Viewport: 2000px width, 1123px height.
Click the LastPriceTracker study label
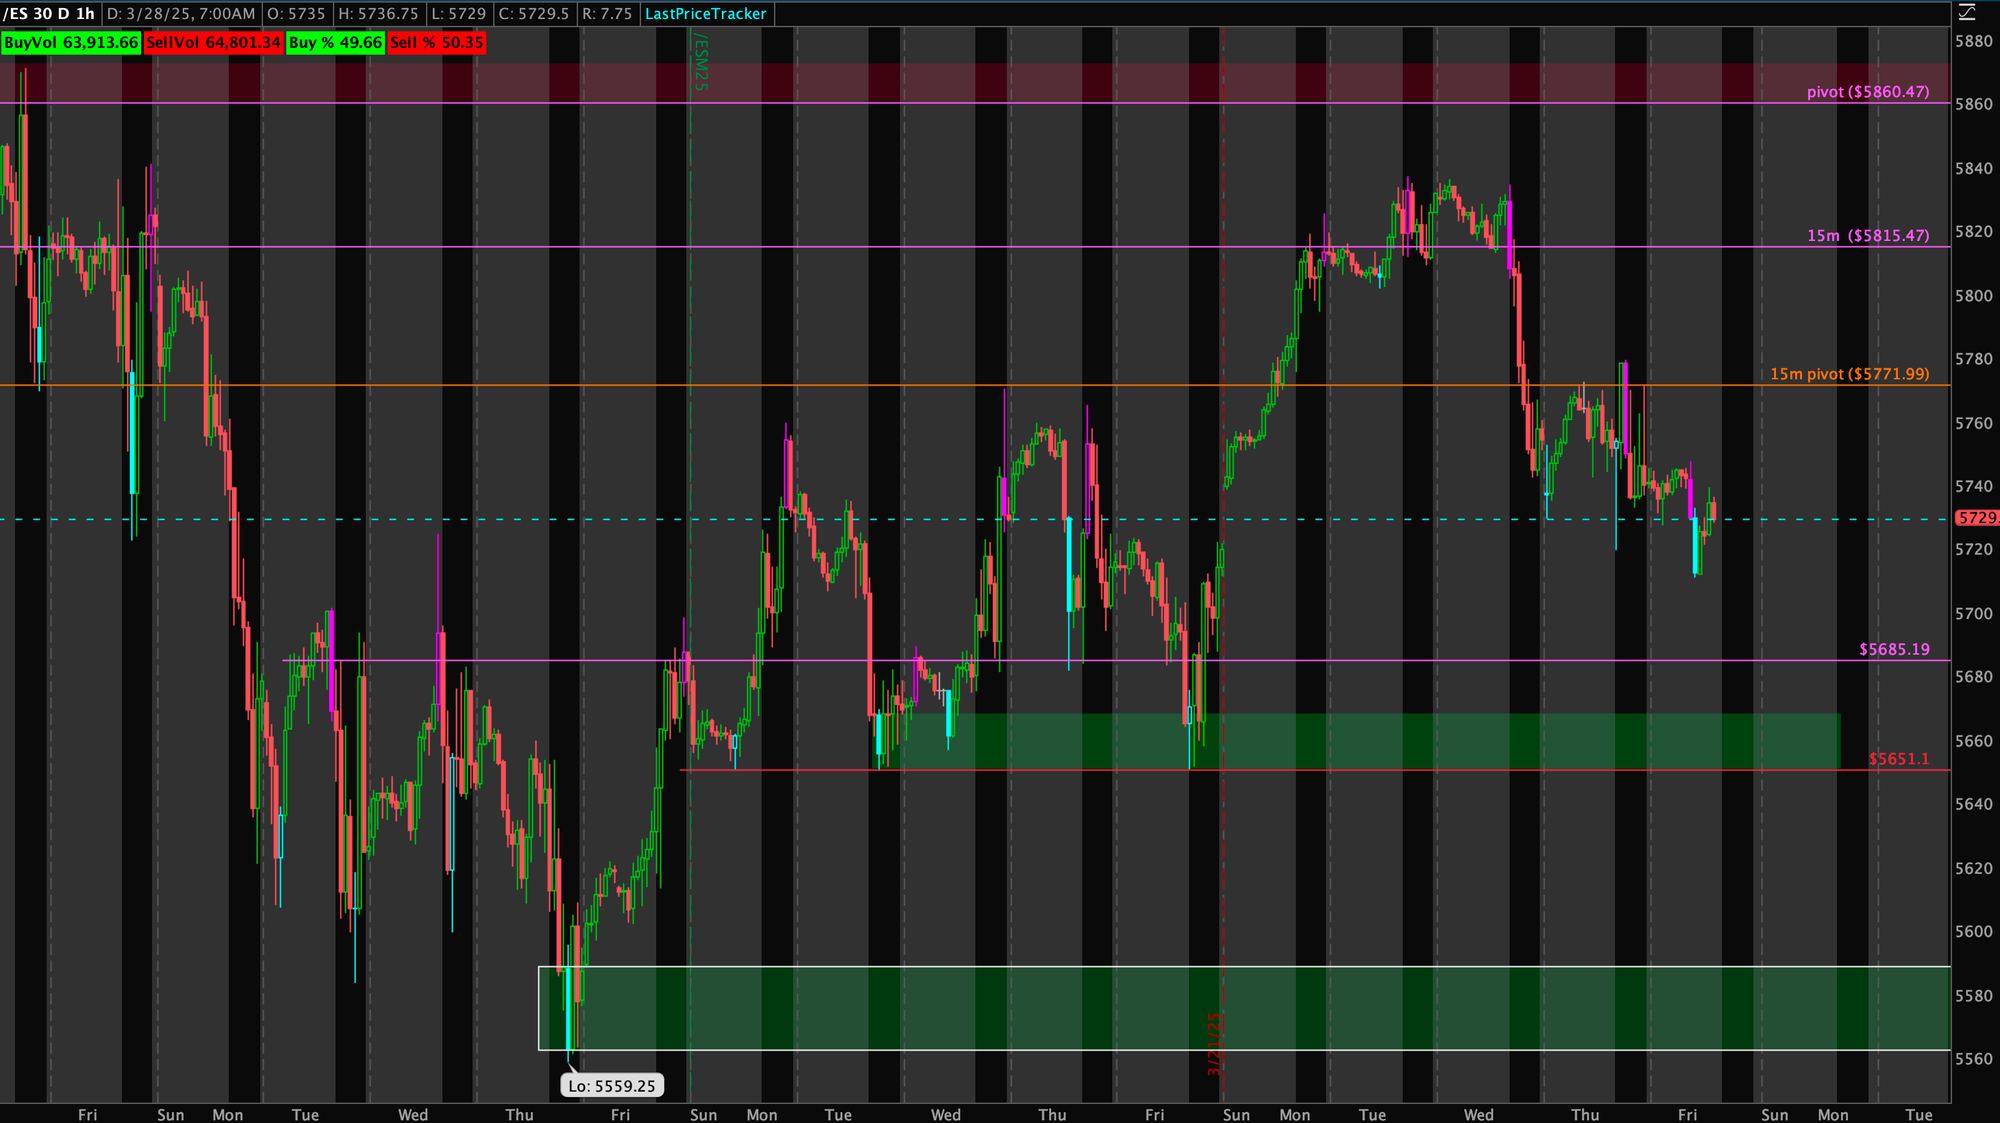705,14
